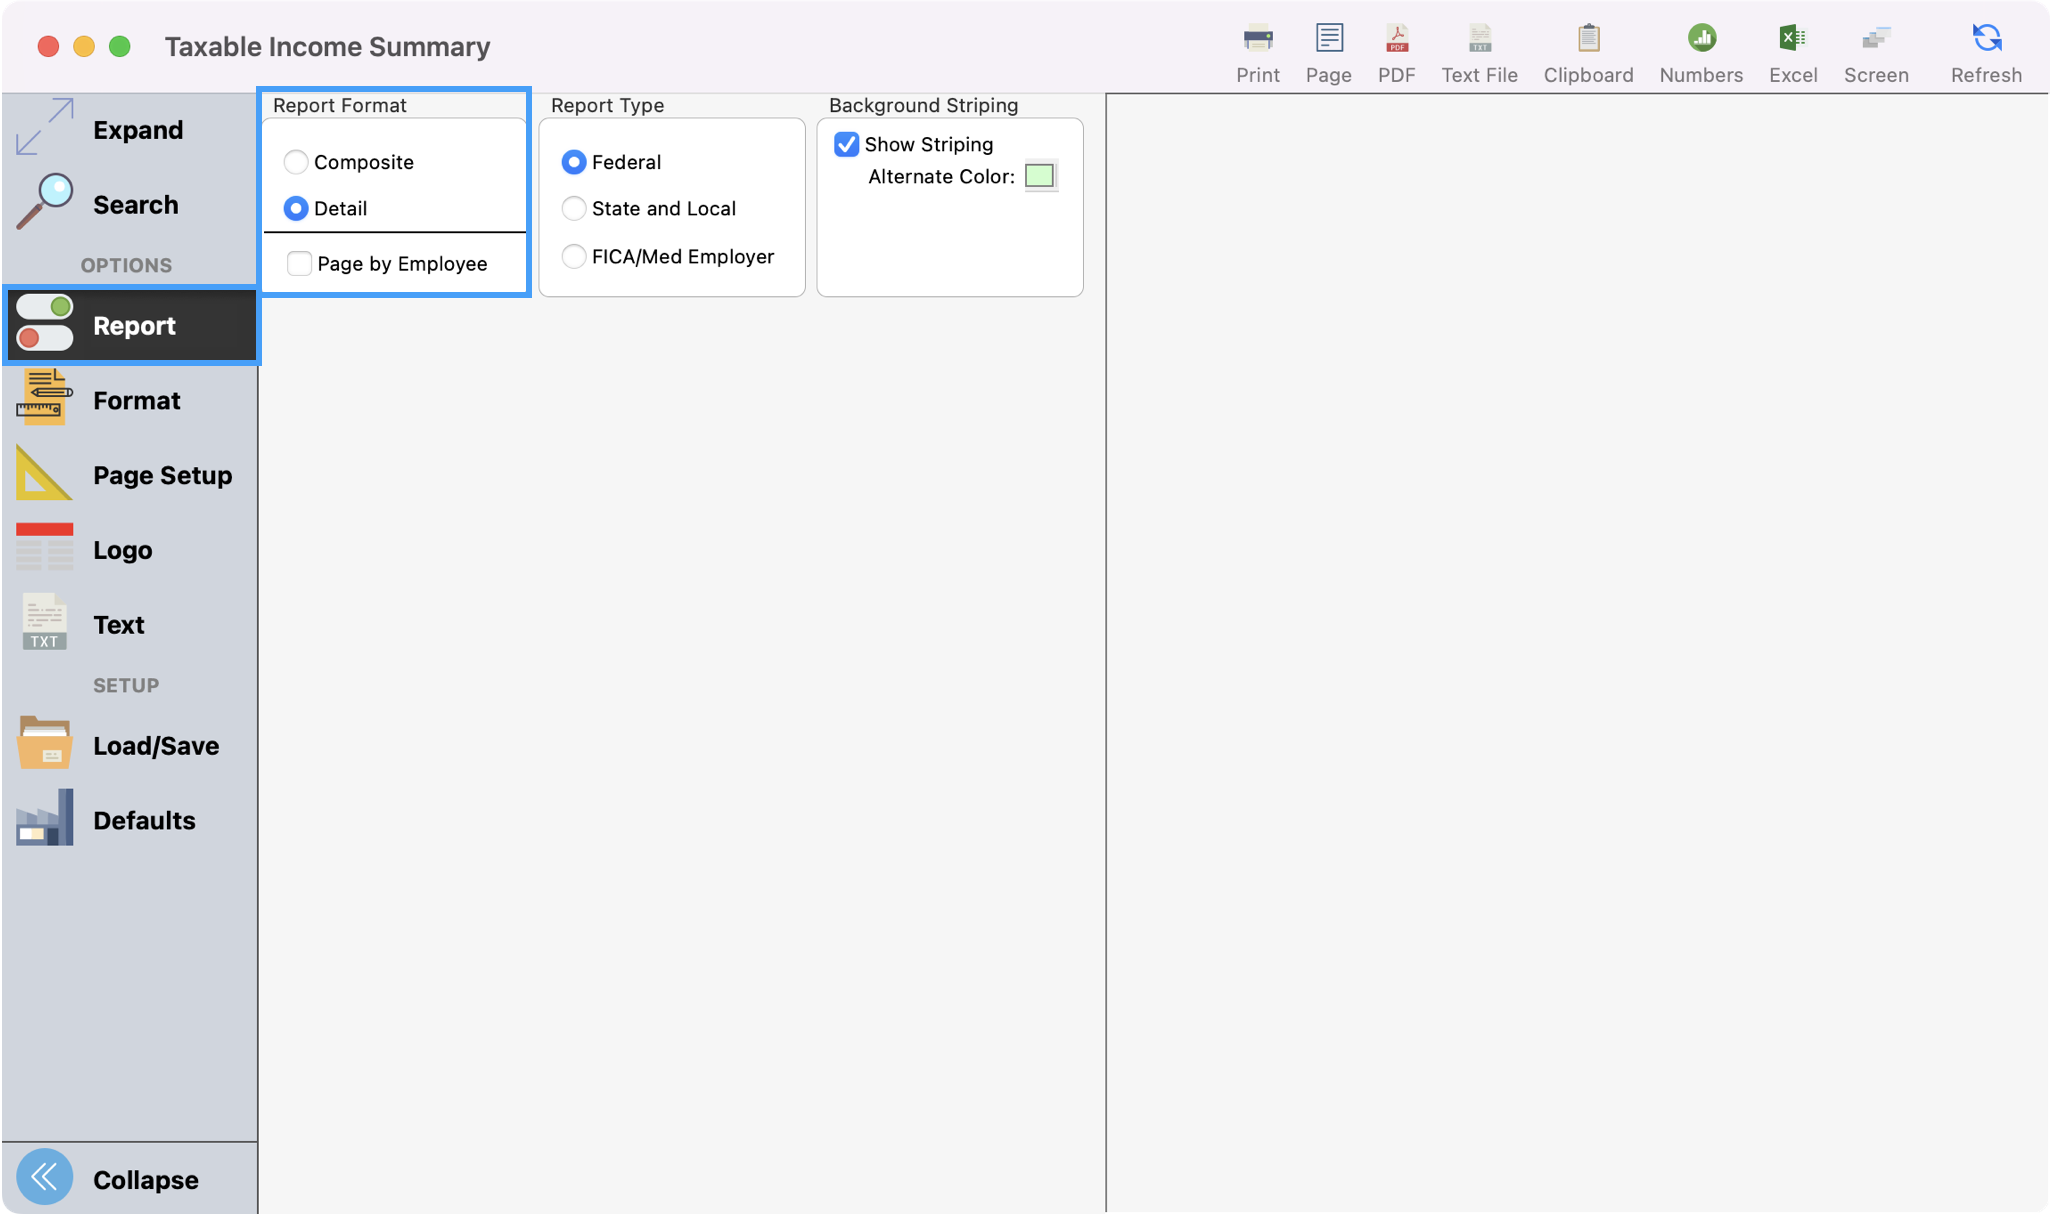The width and height of the screenshot is (2050, 1214).
Task: Change the alternate striping color
Action: pos(1040,176)
